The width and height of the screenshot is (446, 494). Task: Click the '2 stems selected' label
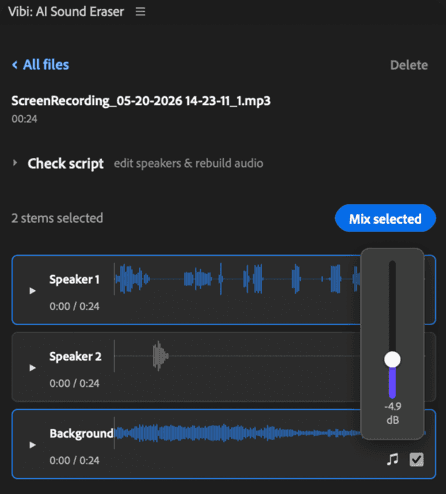click(x=57, y=218)
